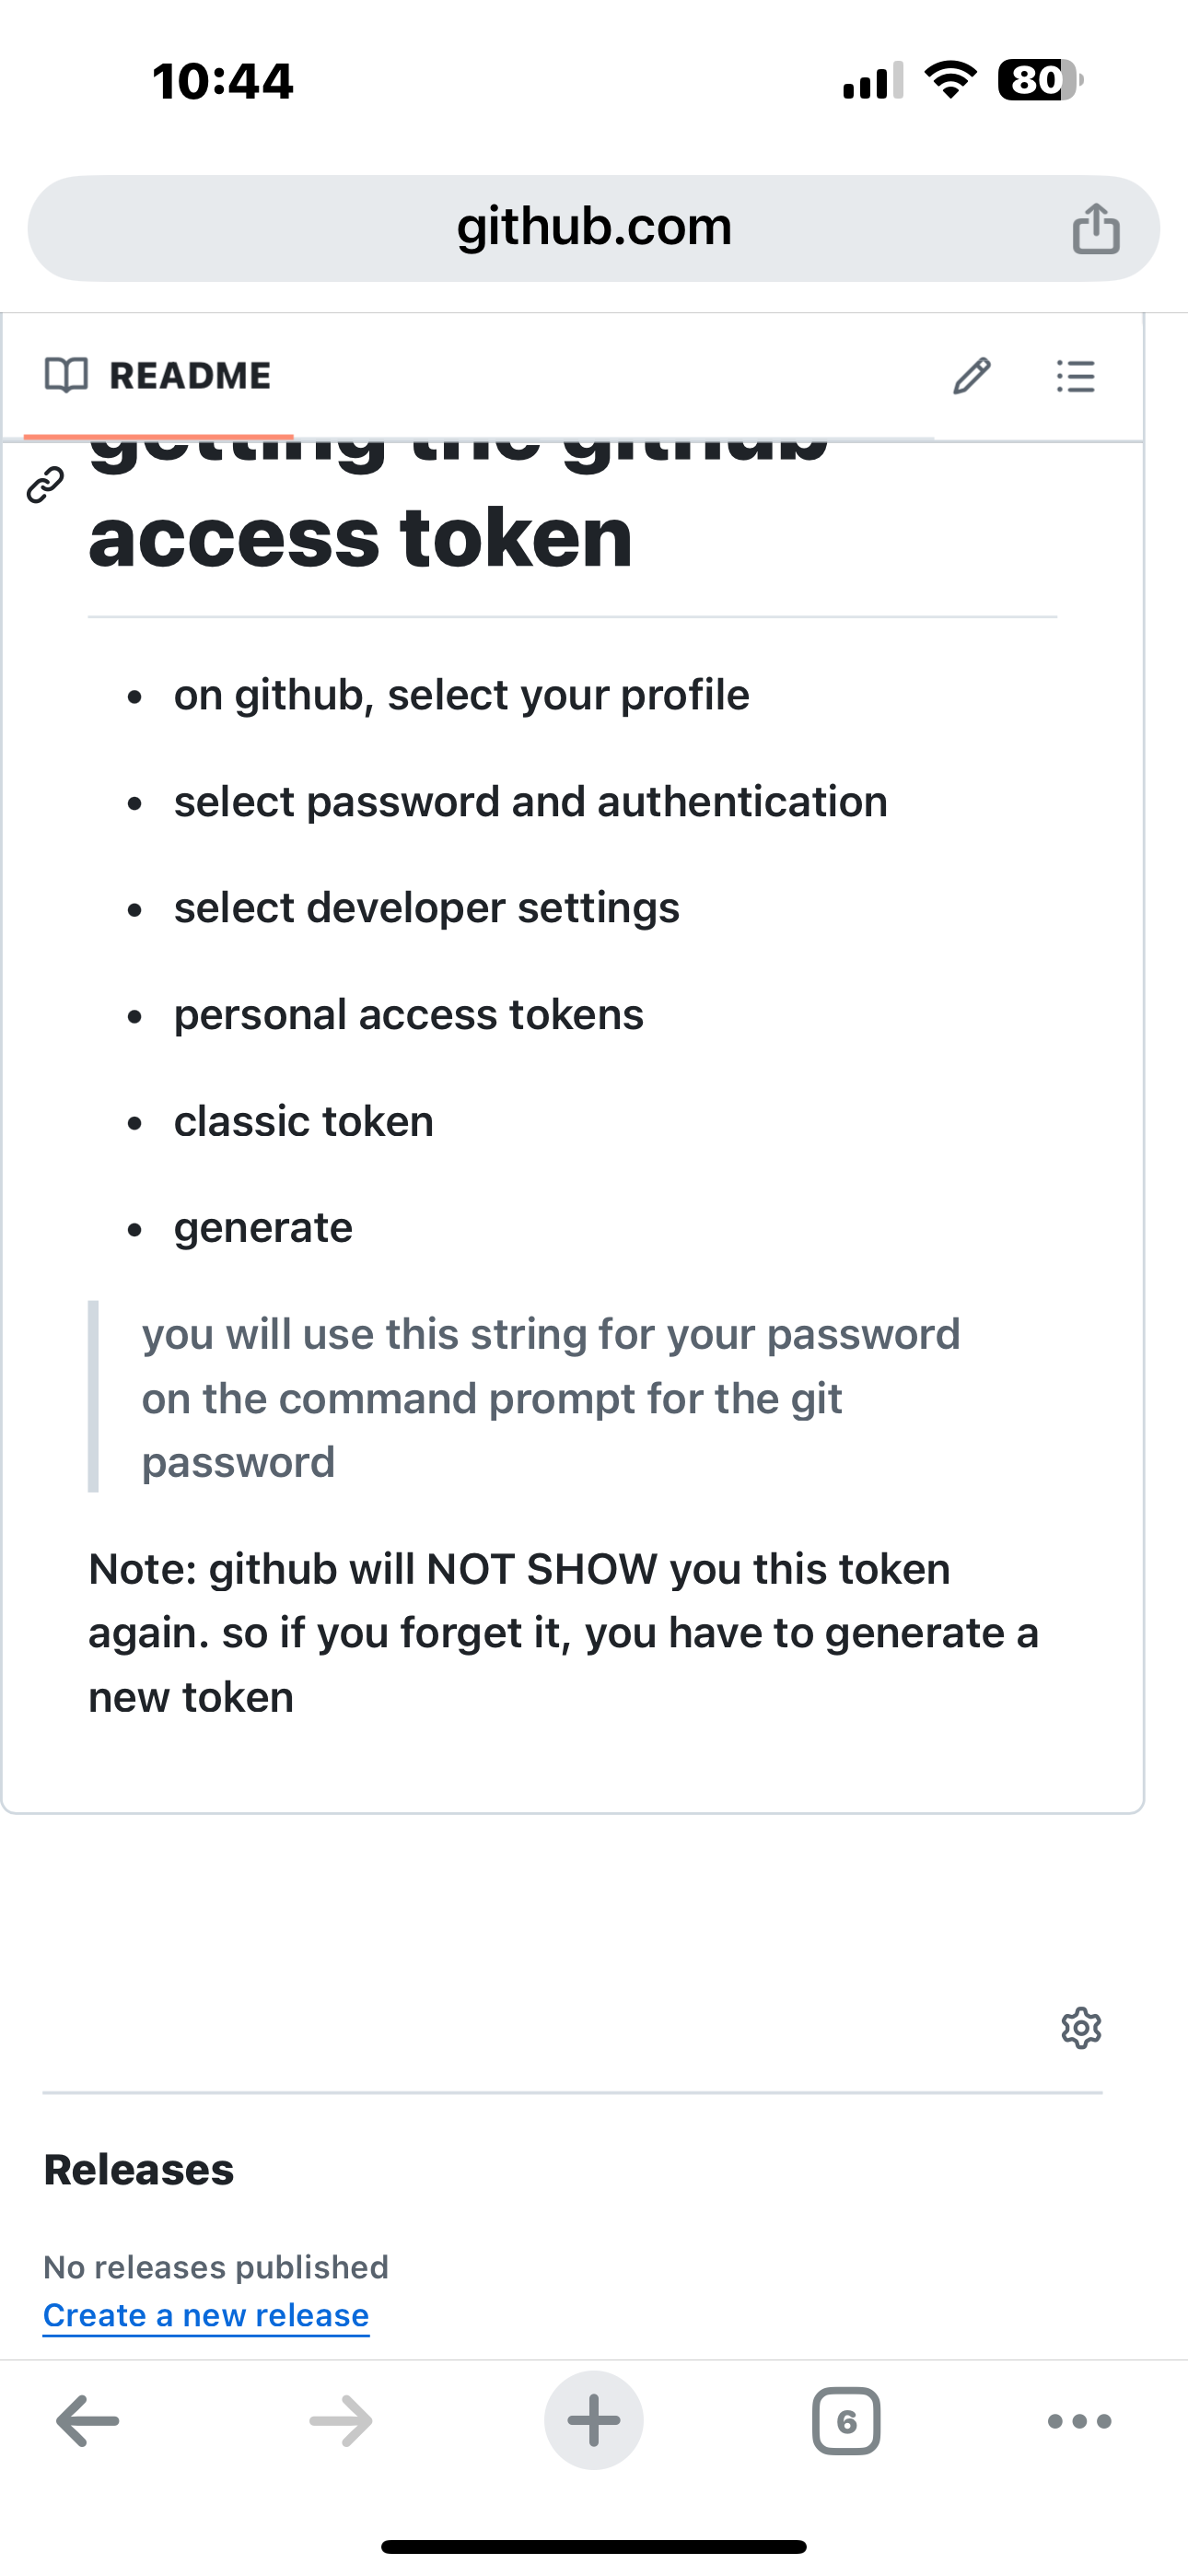Tap the "No releases published" text

point(216,2267)
